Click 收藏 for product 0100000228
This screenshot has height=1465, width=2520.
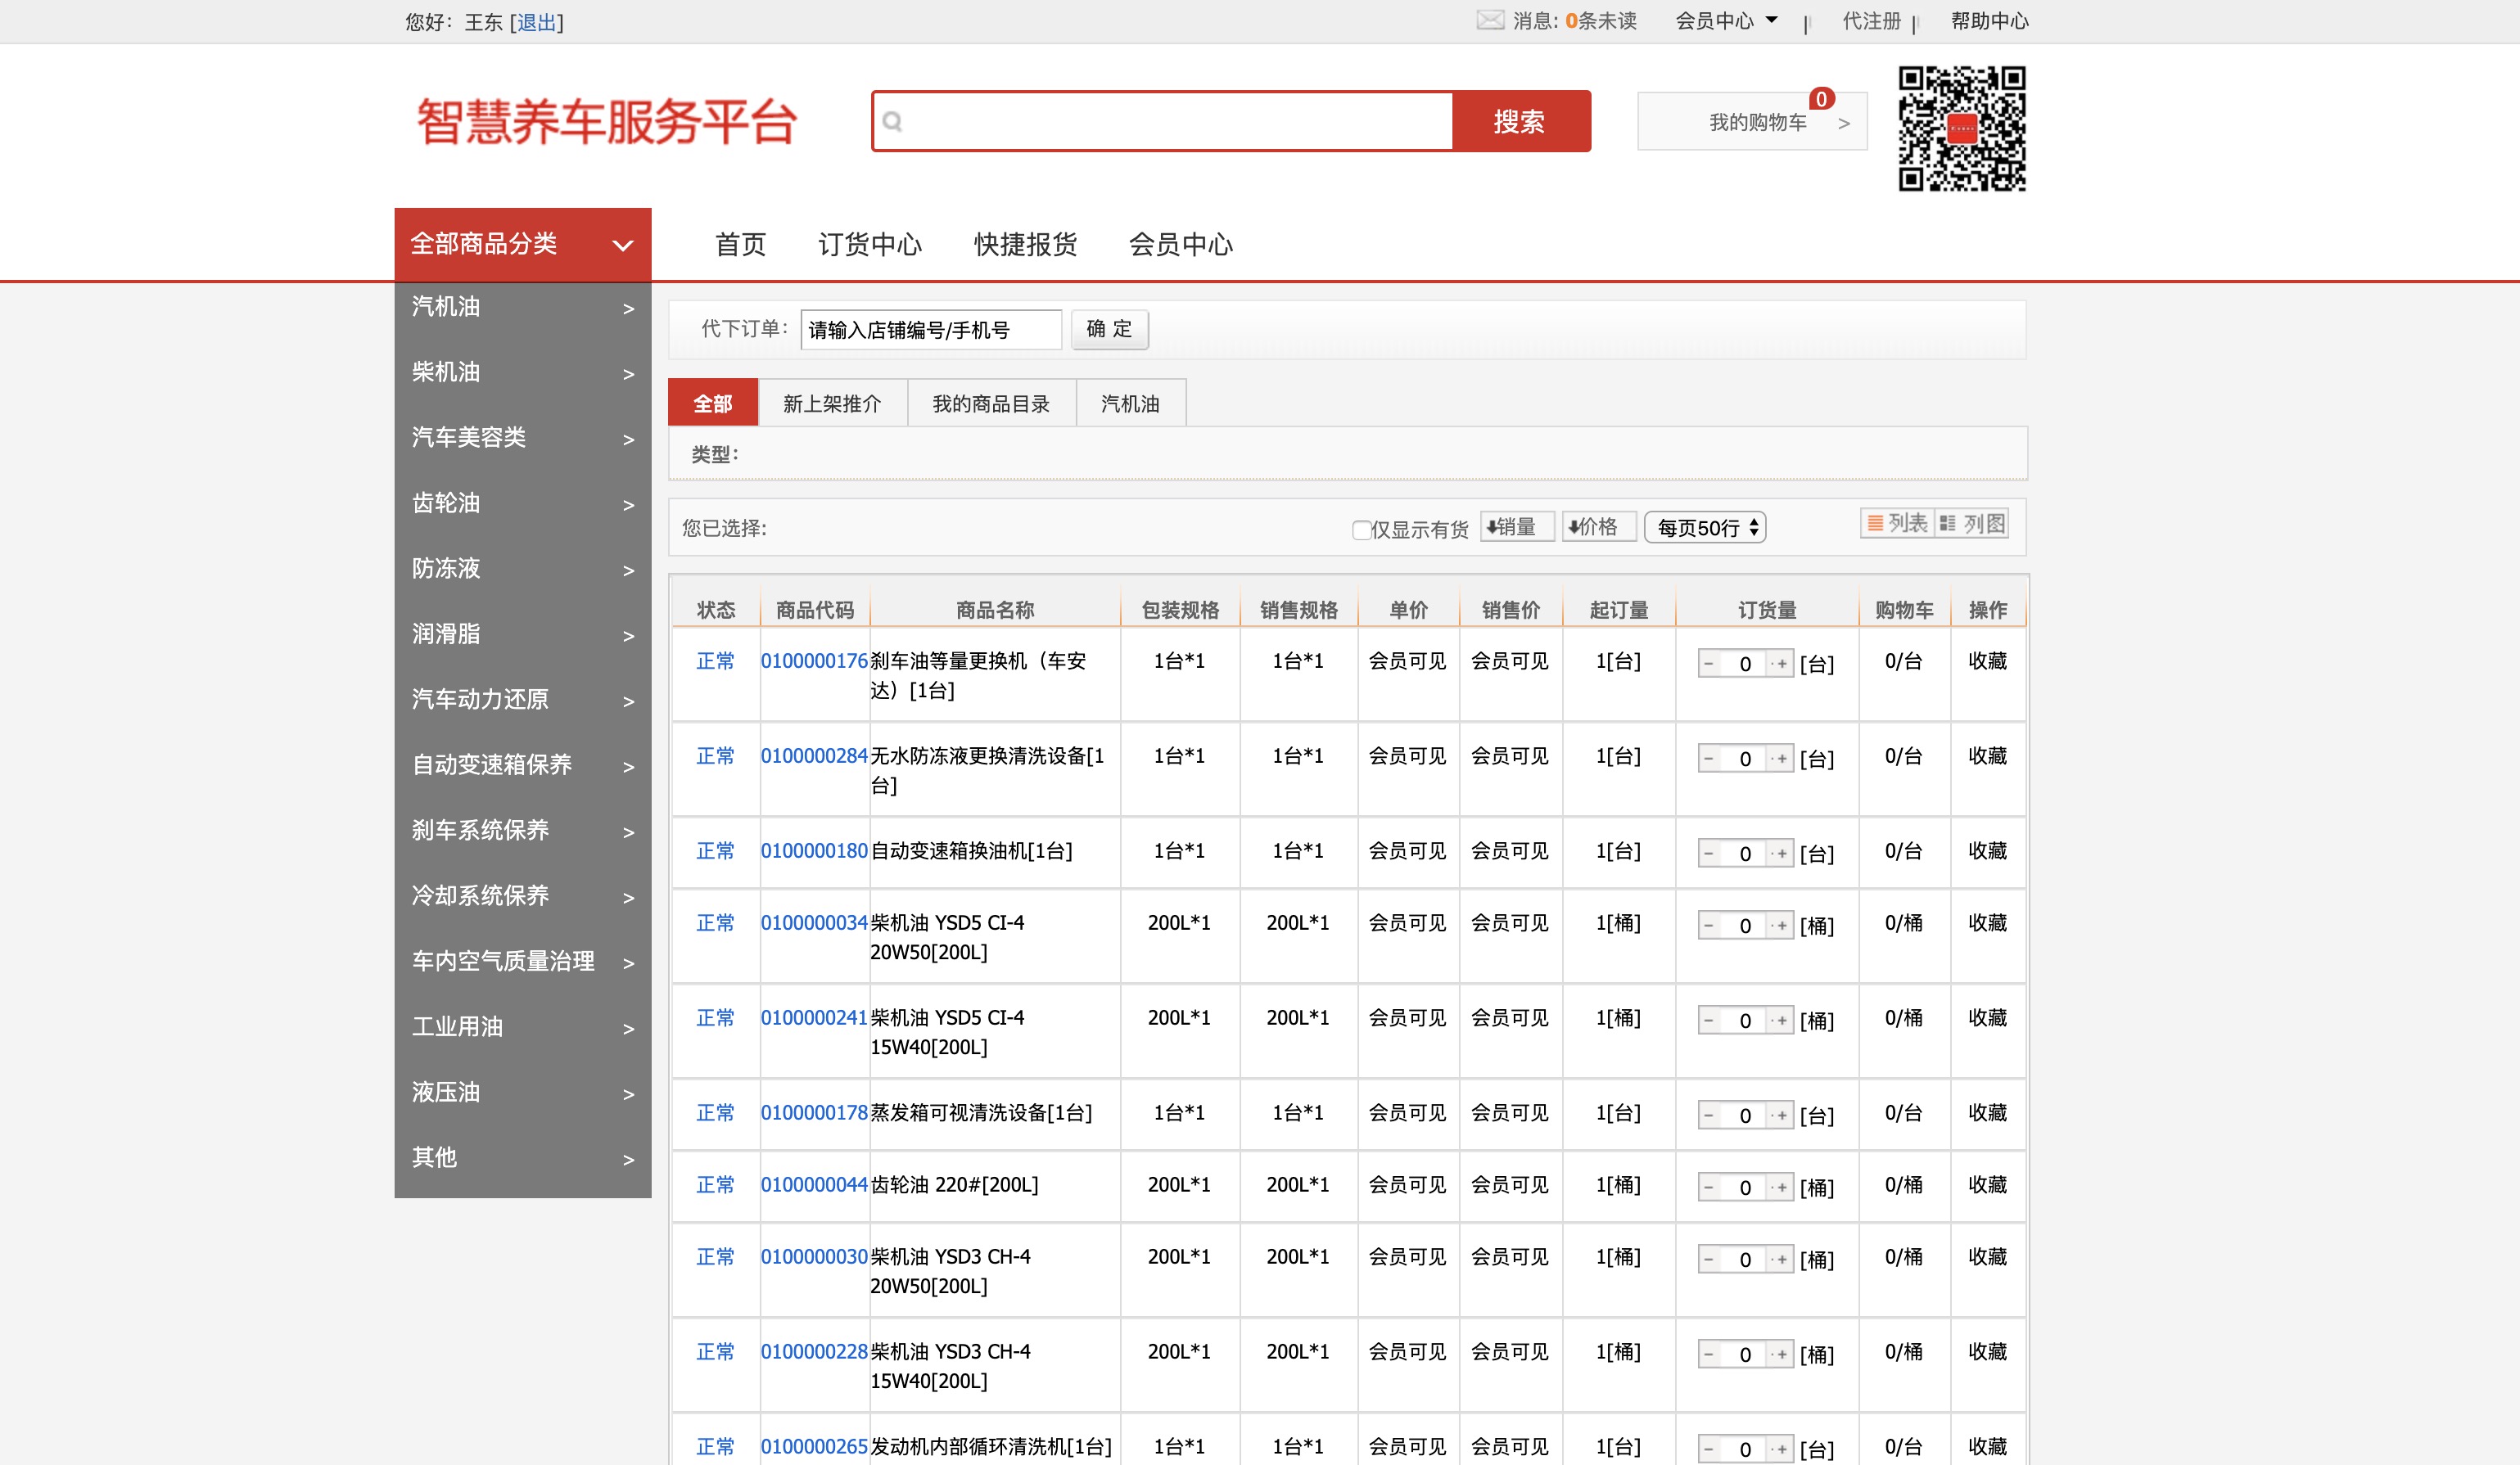[1988, 1352]
